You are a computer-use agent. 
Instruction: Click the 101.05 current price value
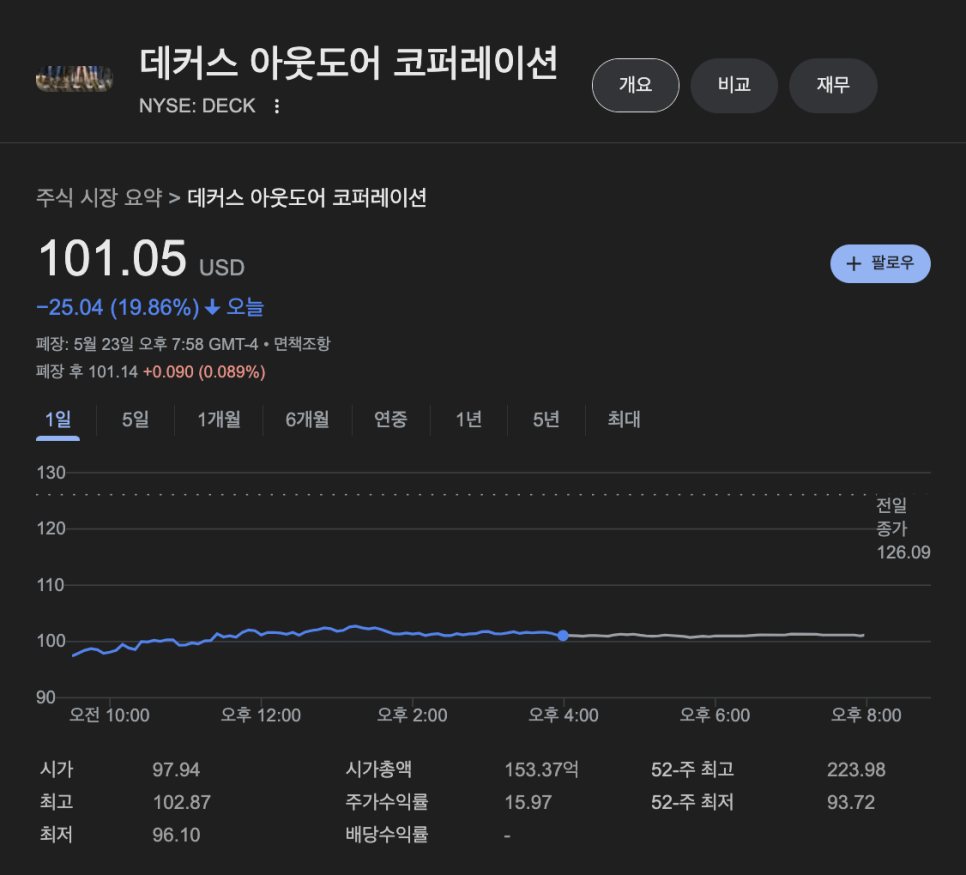(112, 258)
